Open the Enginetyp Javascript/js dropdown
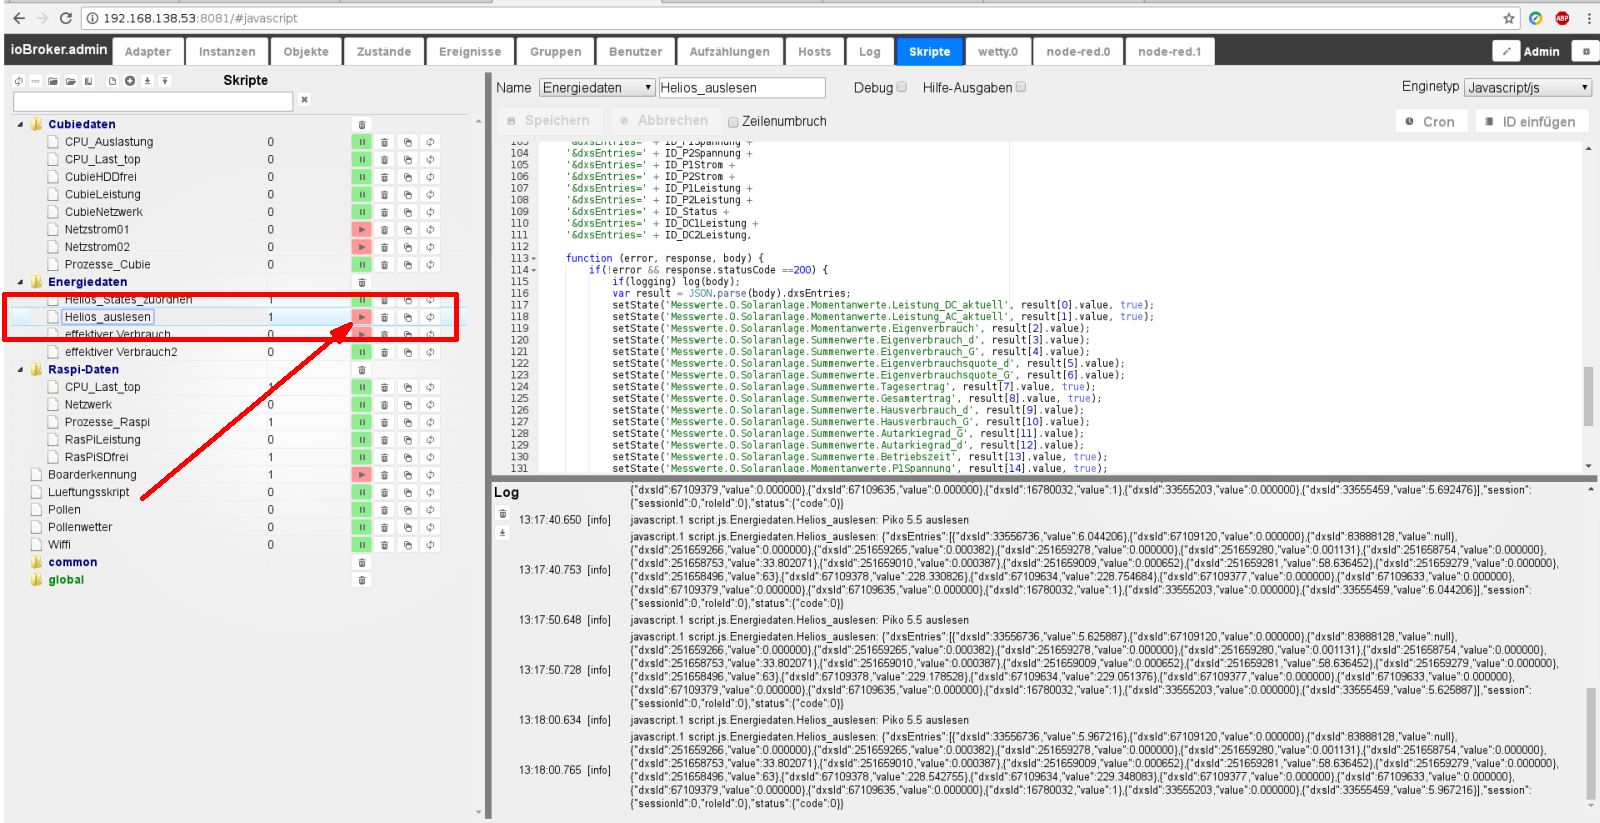 pos(1527,88)
